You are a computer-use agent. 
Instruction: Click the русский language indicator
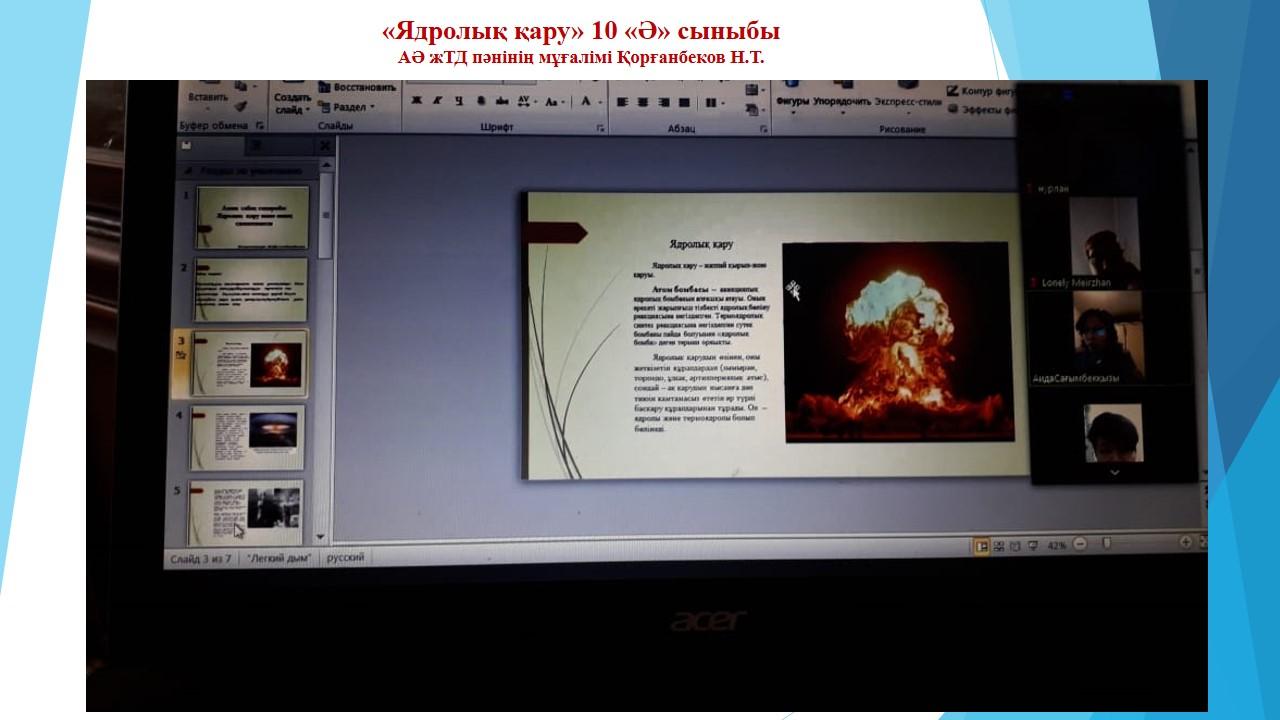tap(345, 557)
